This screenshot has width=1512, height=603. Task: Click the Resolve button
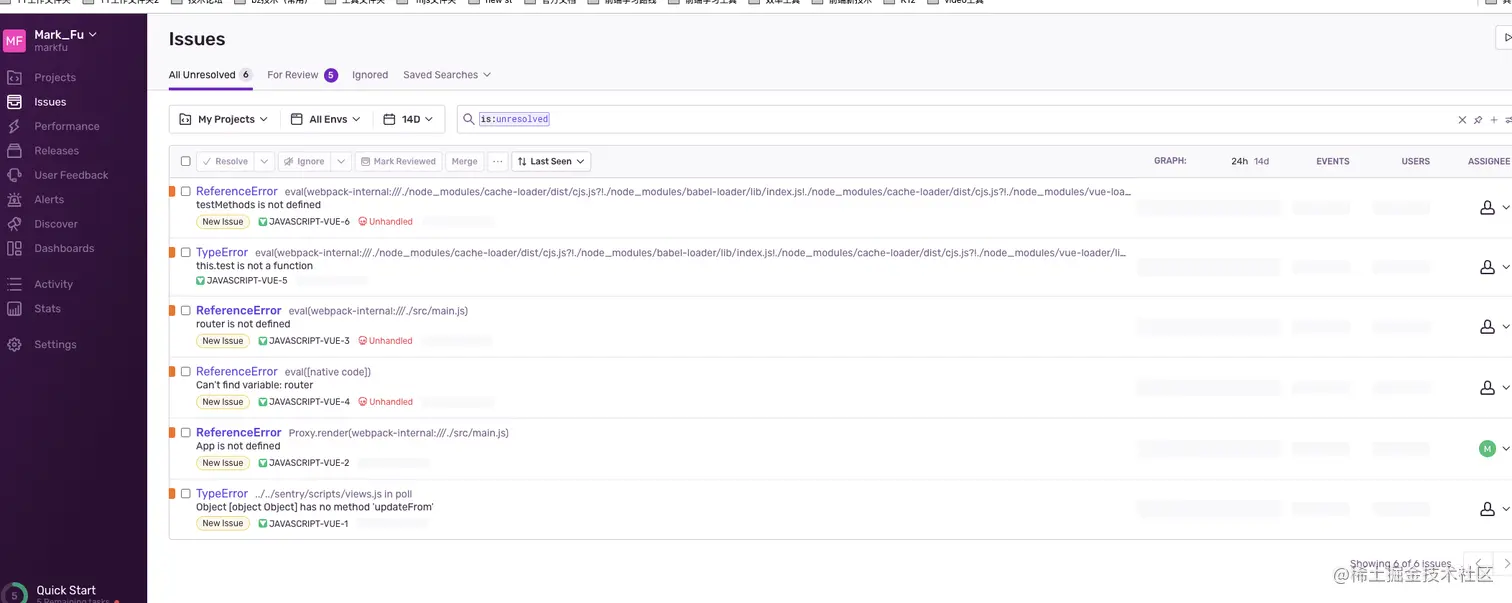[226, 161]
